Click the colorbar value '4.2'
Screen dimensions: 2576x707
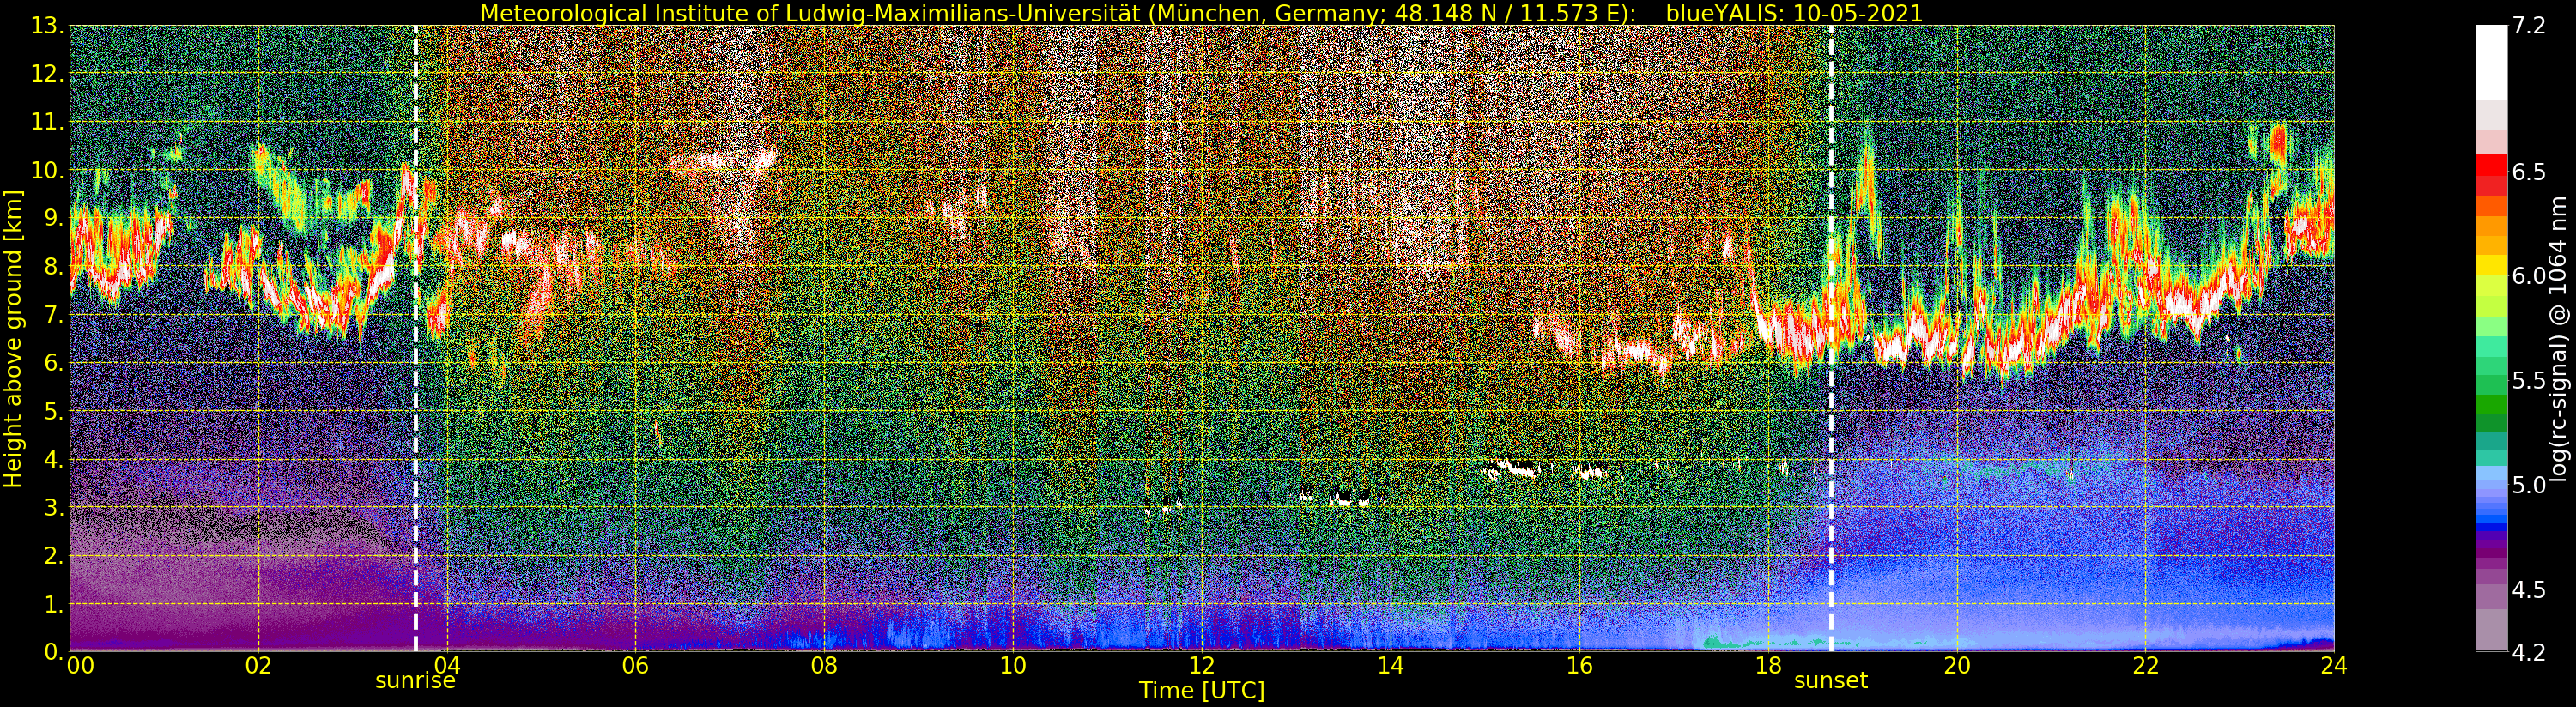(2529, 652)
